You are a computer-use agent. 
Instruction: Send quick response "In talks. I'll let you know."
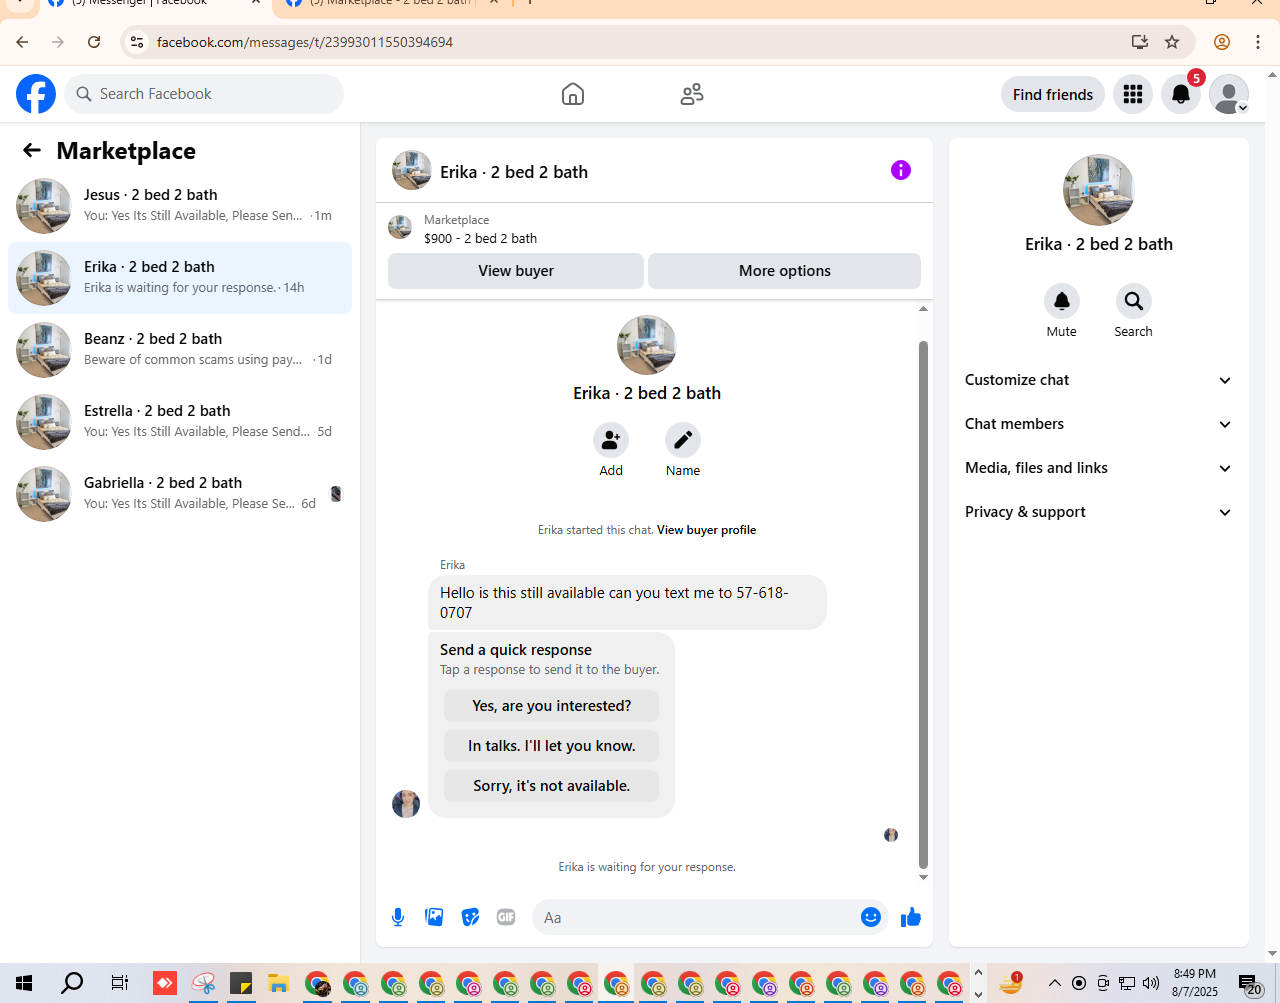click(x=552, y=746)
